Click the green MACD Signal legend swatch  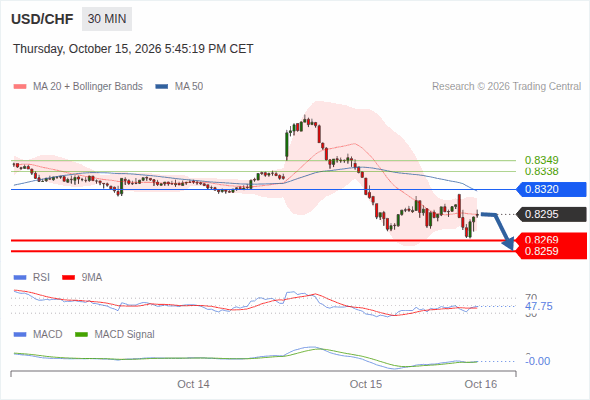(82, 335)
